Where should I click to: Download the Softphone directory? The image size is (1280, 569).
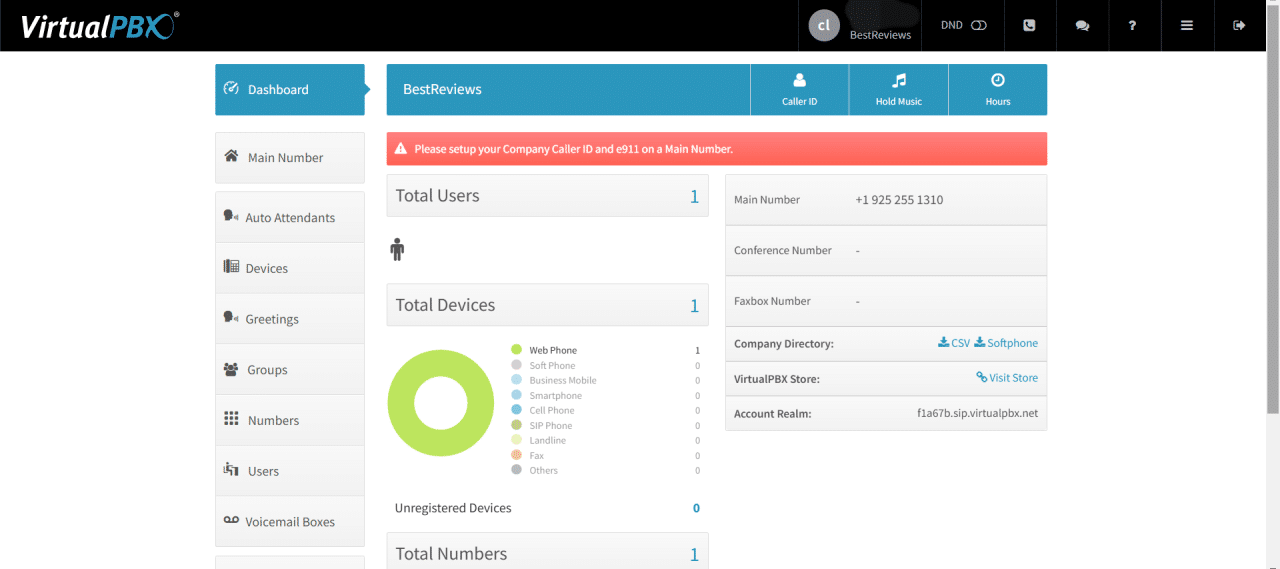pos(1006,343)
